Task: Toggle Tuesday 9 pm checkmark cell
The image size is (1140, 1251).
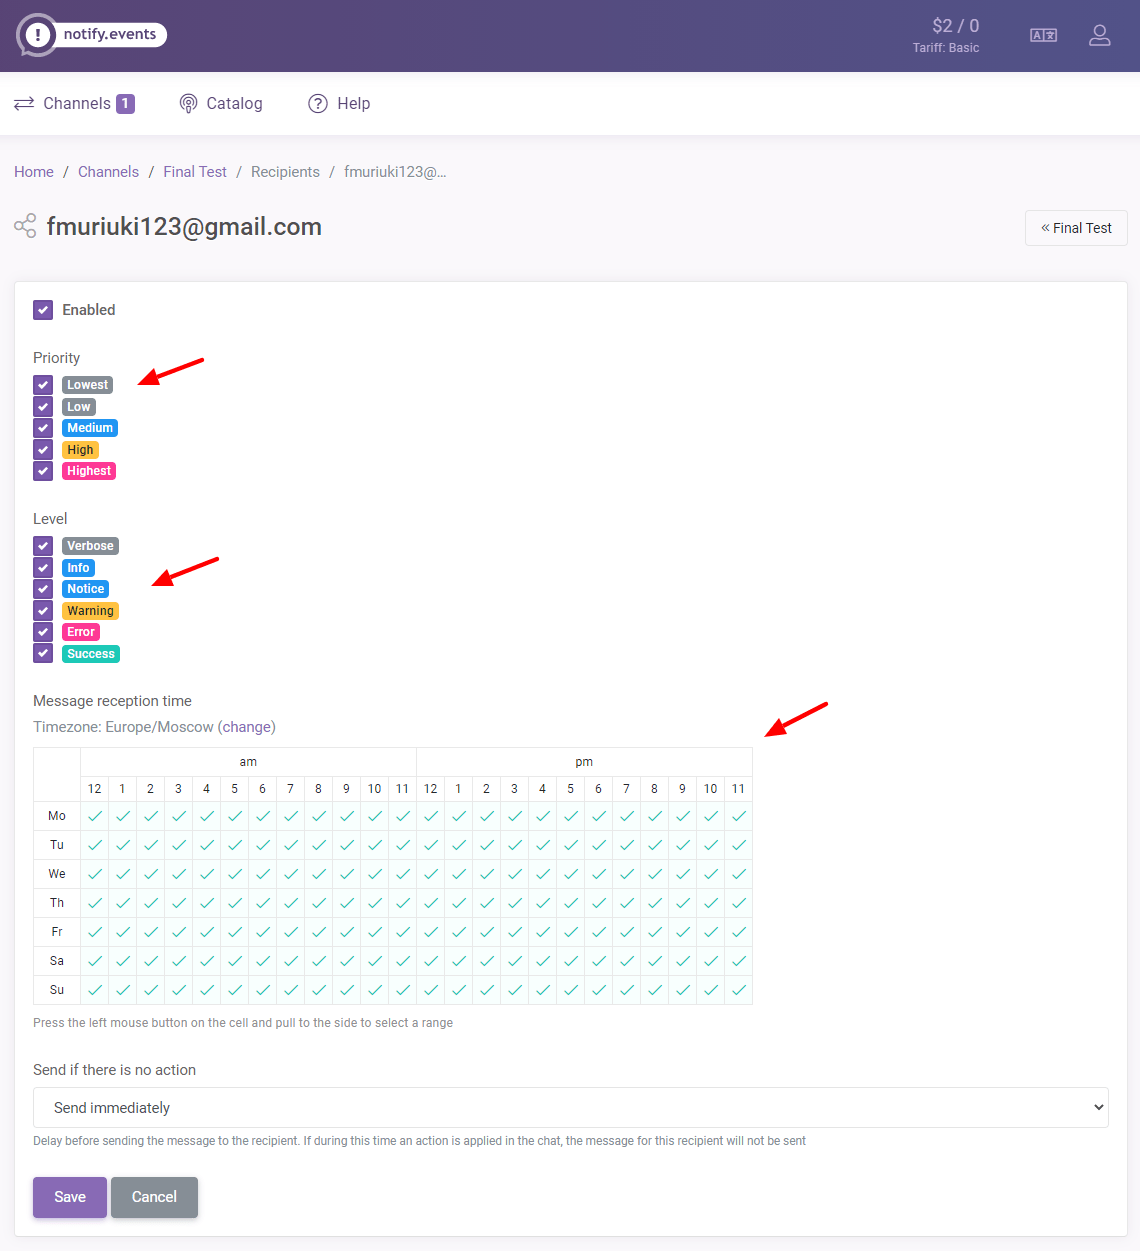Action: point(683,845)
